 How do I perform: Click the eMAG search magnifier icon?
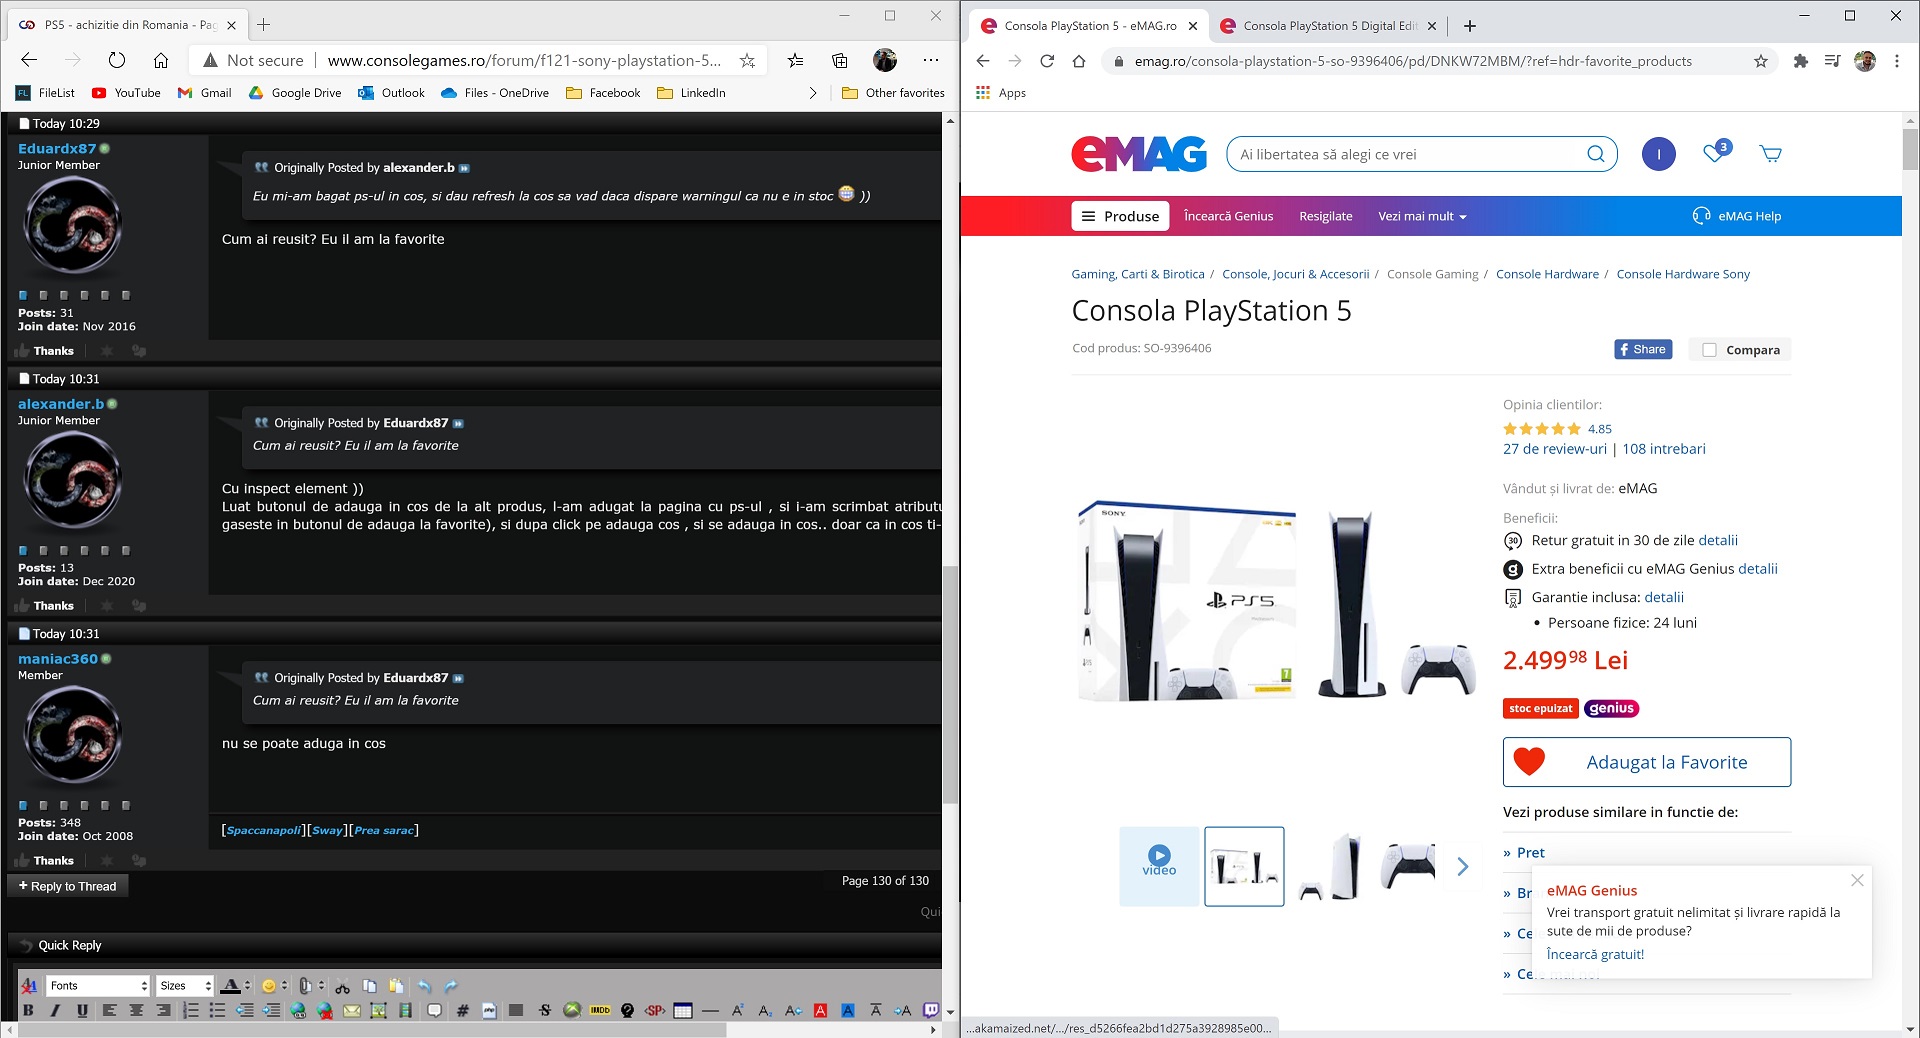(x=1595, y=154)
